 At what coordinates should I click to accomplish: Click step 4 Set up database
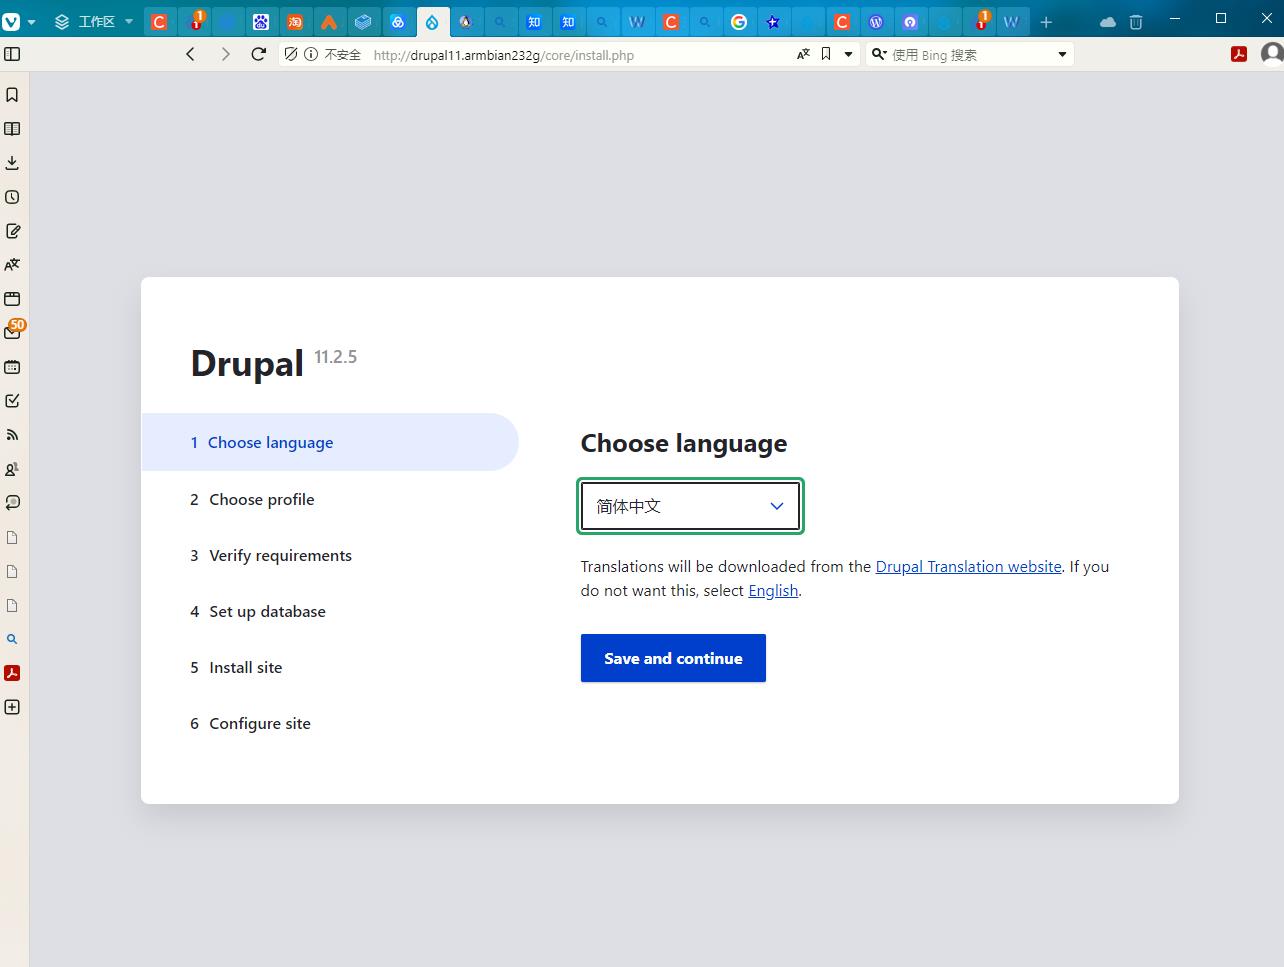pyautogui.click(x=258, y=611)
